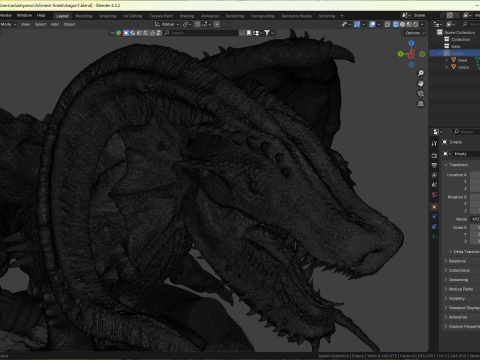
Task: Toggle X-ray view
Action: coord(387,24)
